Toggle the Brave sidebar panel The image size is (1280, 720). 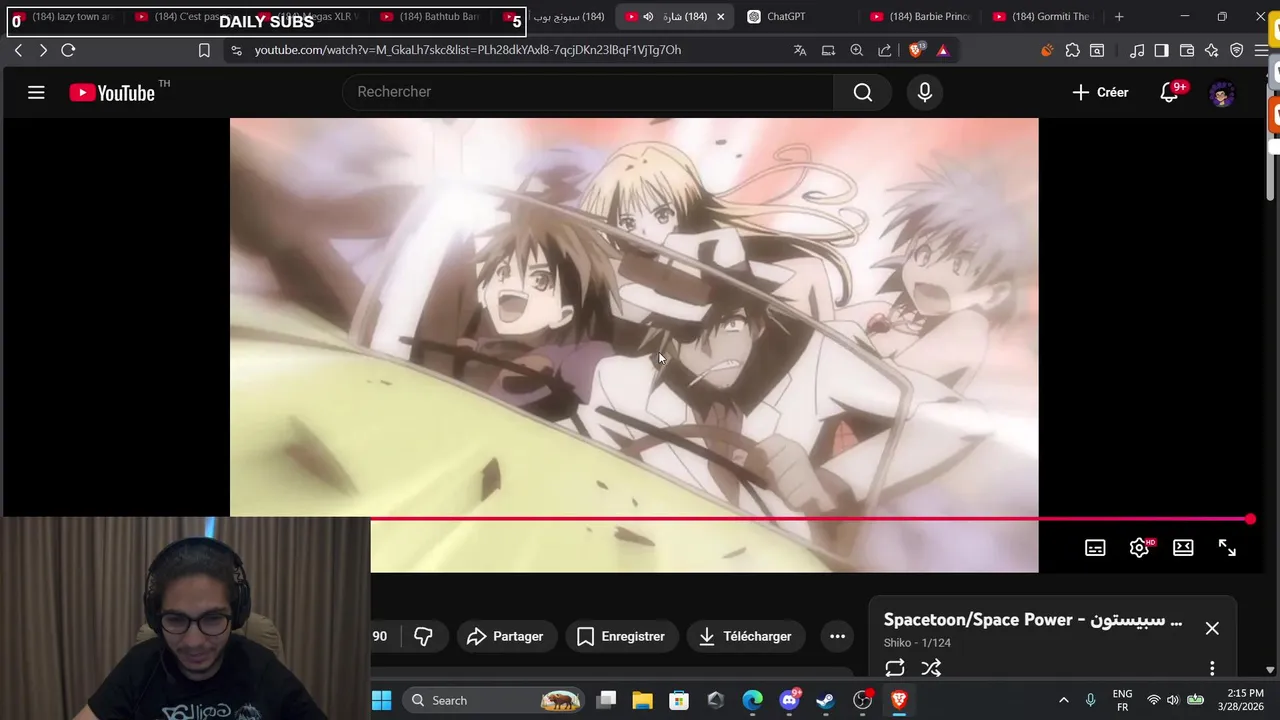click(x=1161, y=50)
